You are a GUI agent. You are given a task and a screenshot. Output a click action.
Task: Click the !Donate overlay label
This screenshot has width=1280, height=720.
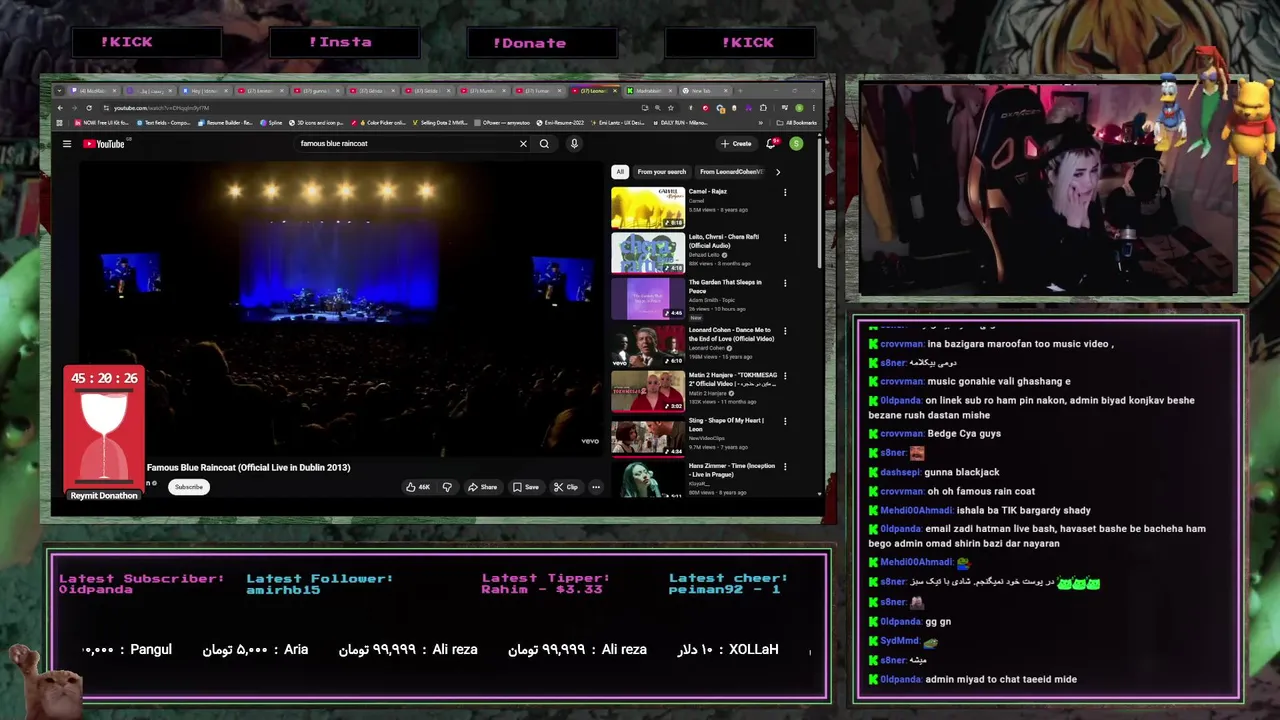529,43
